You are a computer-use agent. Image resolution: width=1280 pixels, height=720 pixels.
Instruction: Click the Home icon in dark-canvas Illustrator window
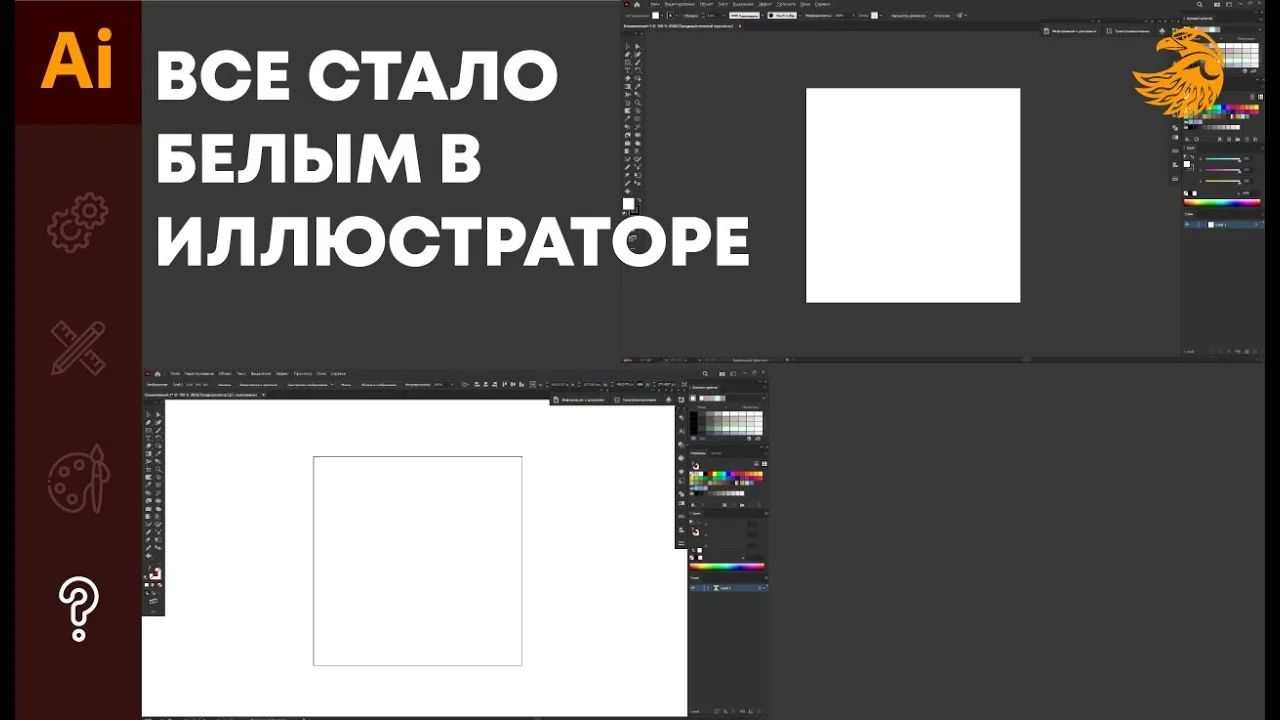pos(637,4)
